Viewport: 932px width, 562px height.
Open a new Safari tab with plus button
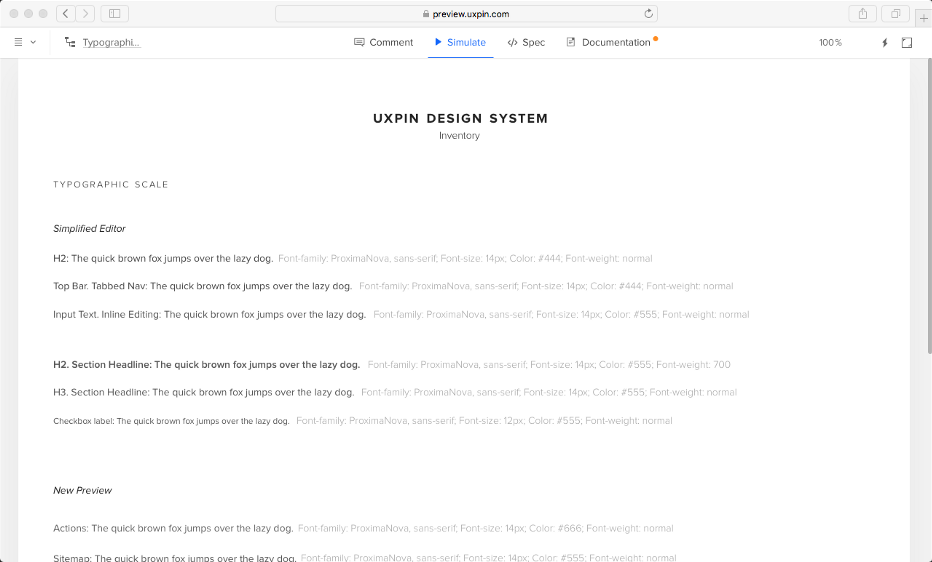[x=923, y=17]
